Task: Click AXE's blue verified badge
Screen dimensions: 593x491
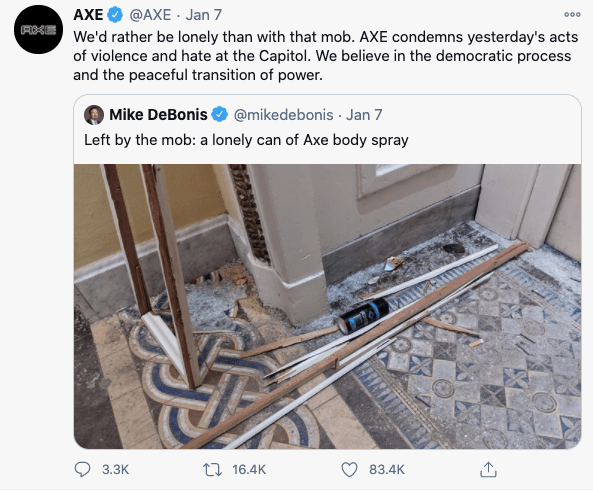Action: [115, 15]
